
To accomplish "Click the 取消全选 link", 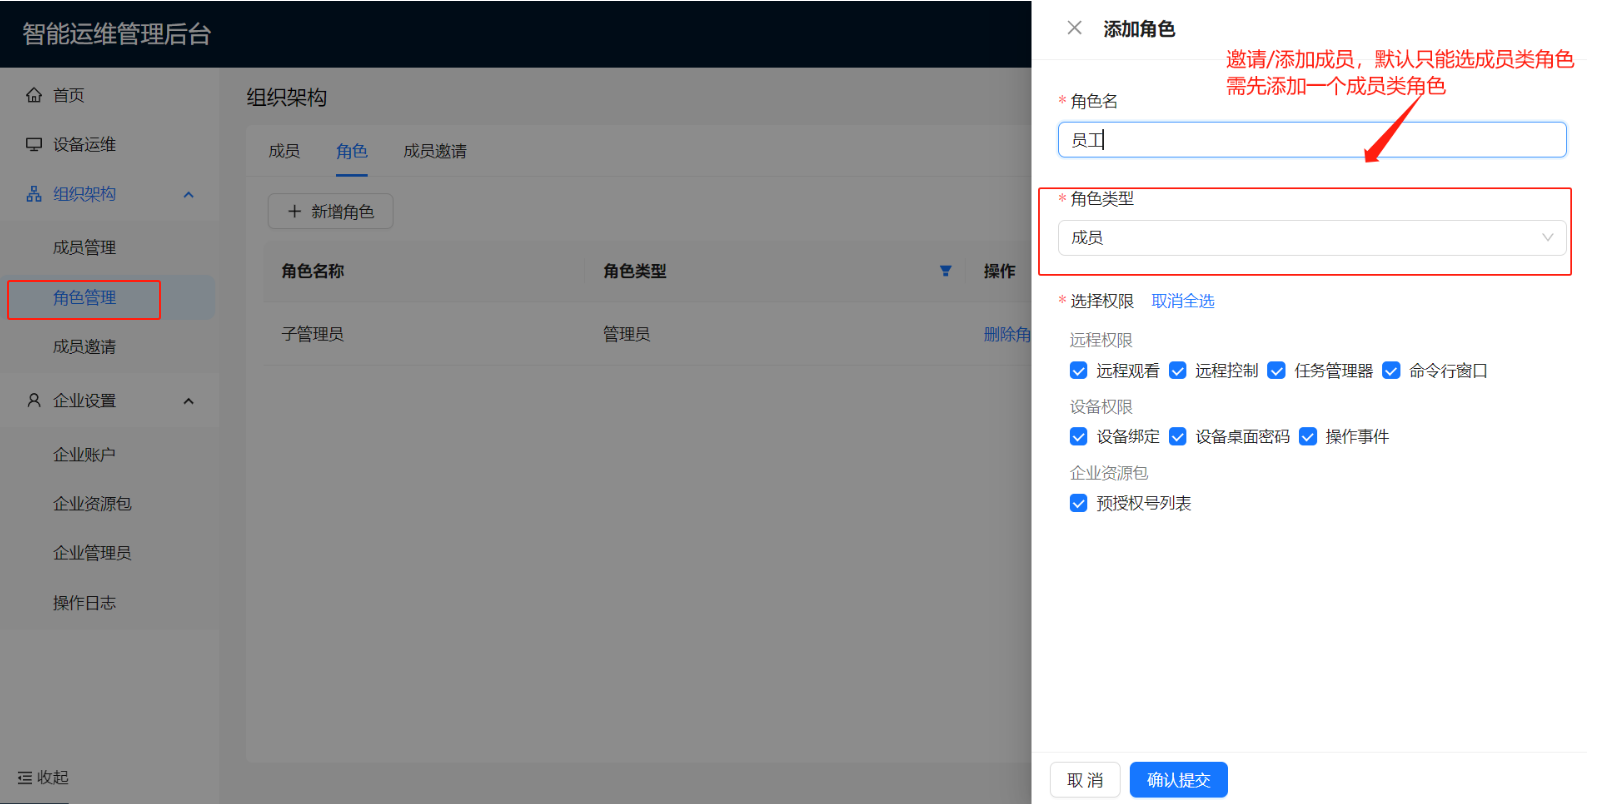I will click(1183, 301).
